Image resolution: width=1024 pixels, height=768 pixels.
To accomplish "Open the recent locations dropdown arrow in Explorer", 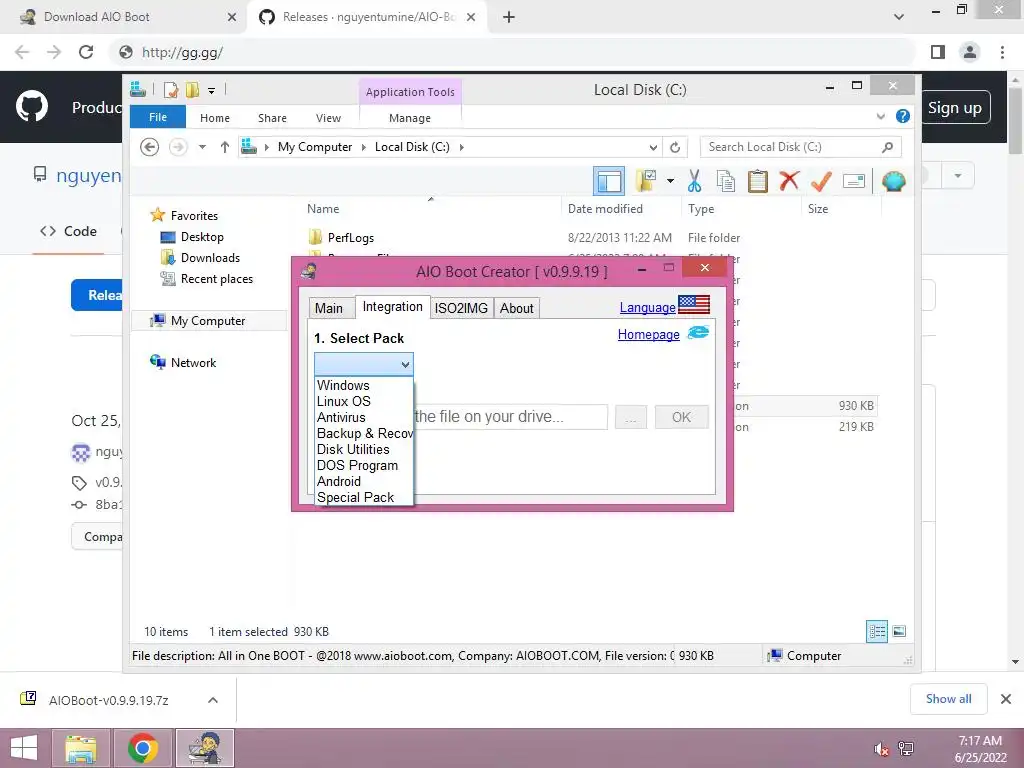I will click(202, 147).
